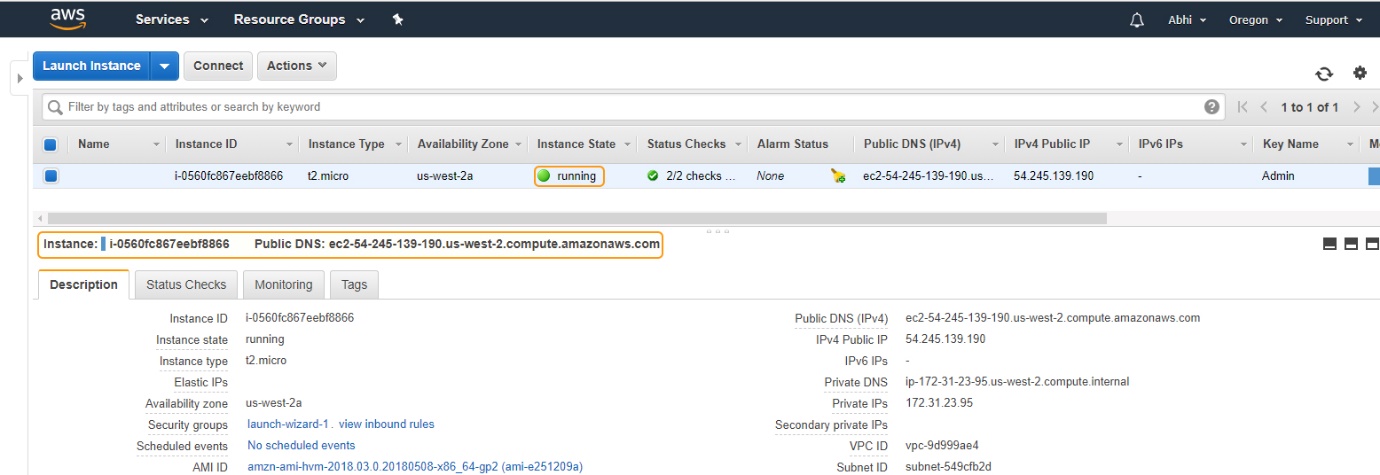Click 54.245.139.190 in the table row
The width and height of the screenshot is (1380, 475).
point(1054,176)
